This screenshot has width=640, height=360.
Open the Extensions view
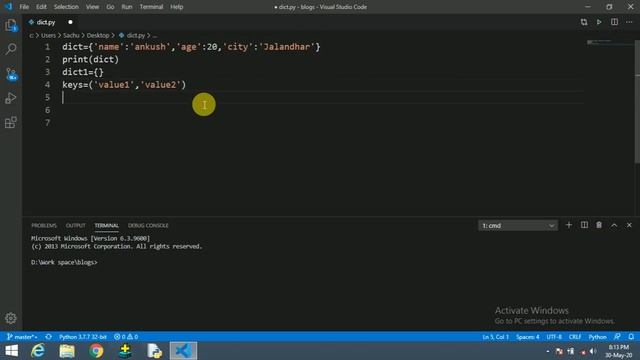[11, 122]
